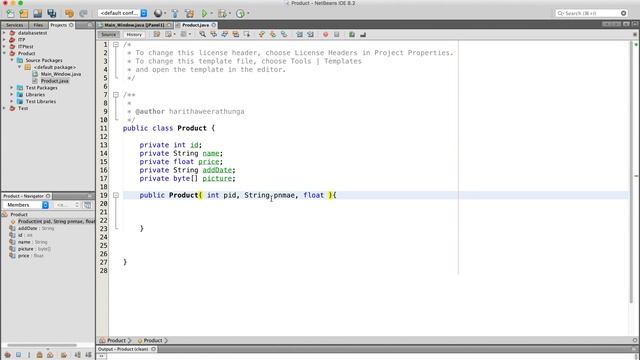Screen dimensions: 640x360
Task: Click the Find Previous Occurrence icon
Action: (x=213, y=35)
